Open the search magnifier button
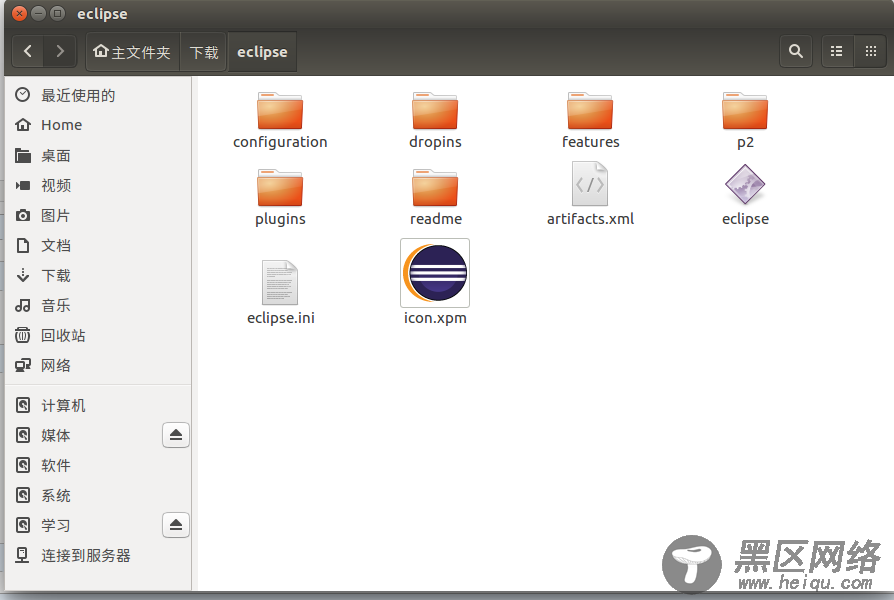Viewport: 894px width, 600px height. (796, 51)
